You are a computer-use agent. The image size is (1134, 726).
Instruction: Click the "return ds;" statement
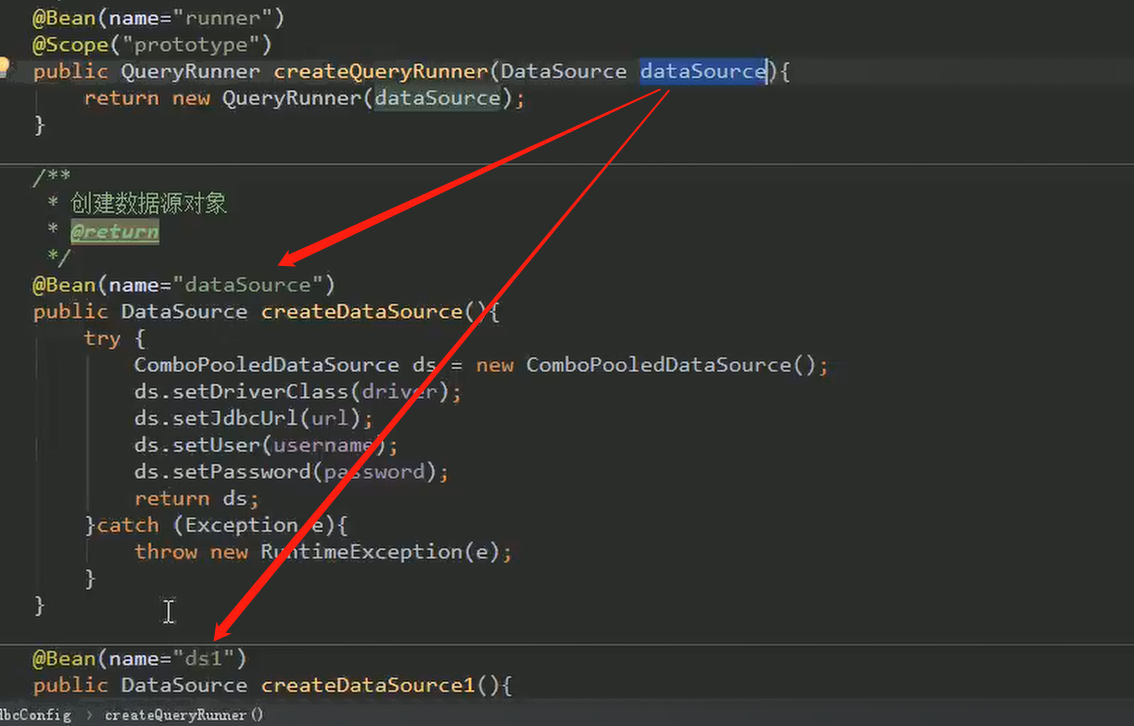[x=196, y=499]
